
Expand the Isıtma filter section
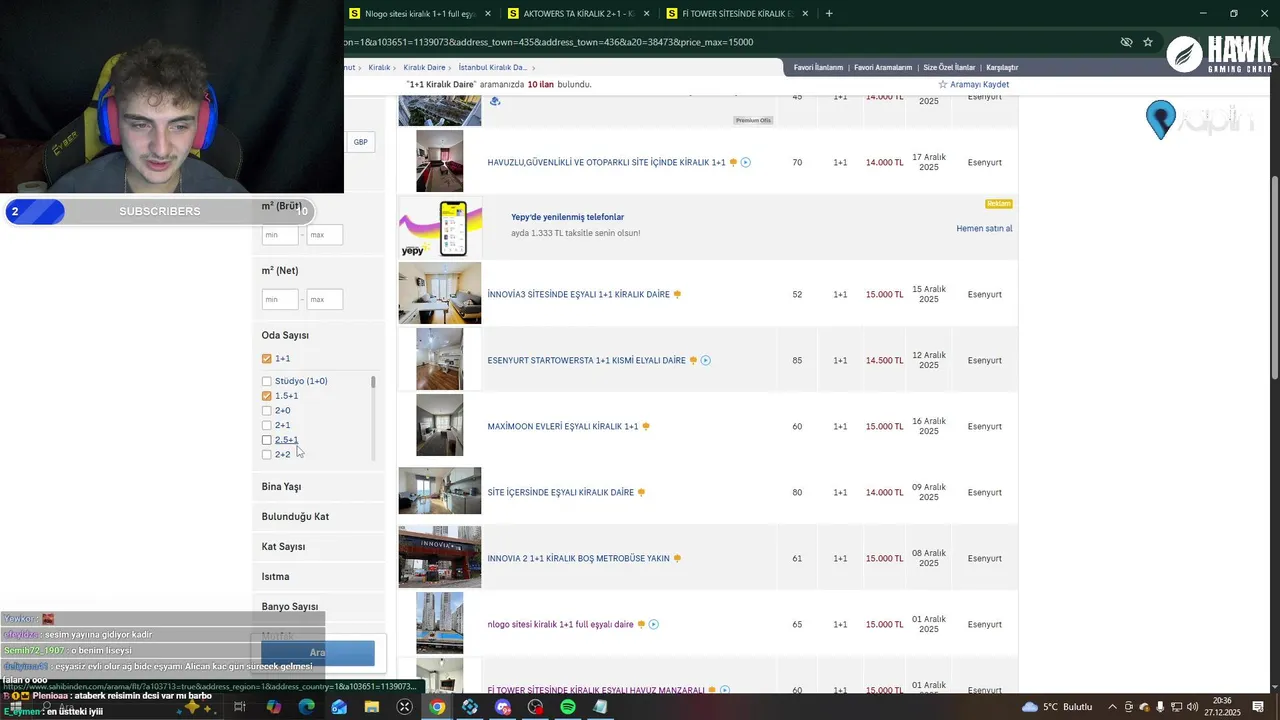318,577
